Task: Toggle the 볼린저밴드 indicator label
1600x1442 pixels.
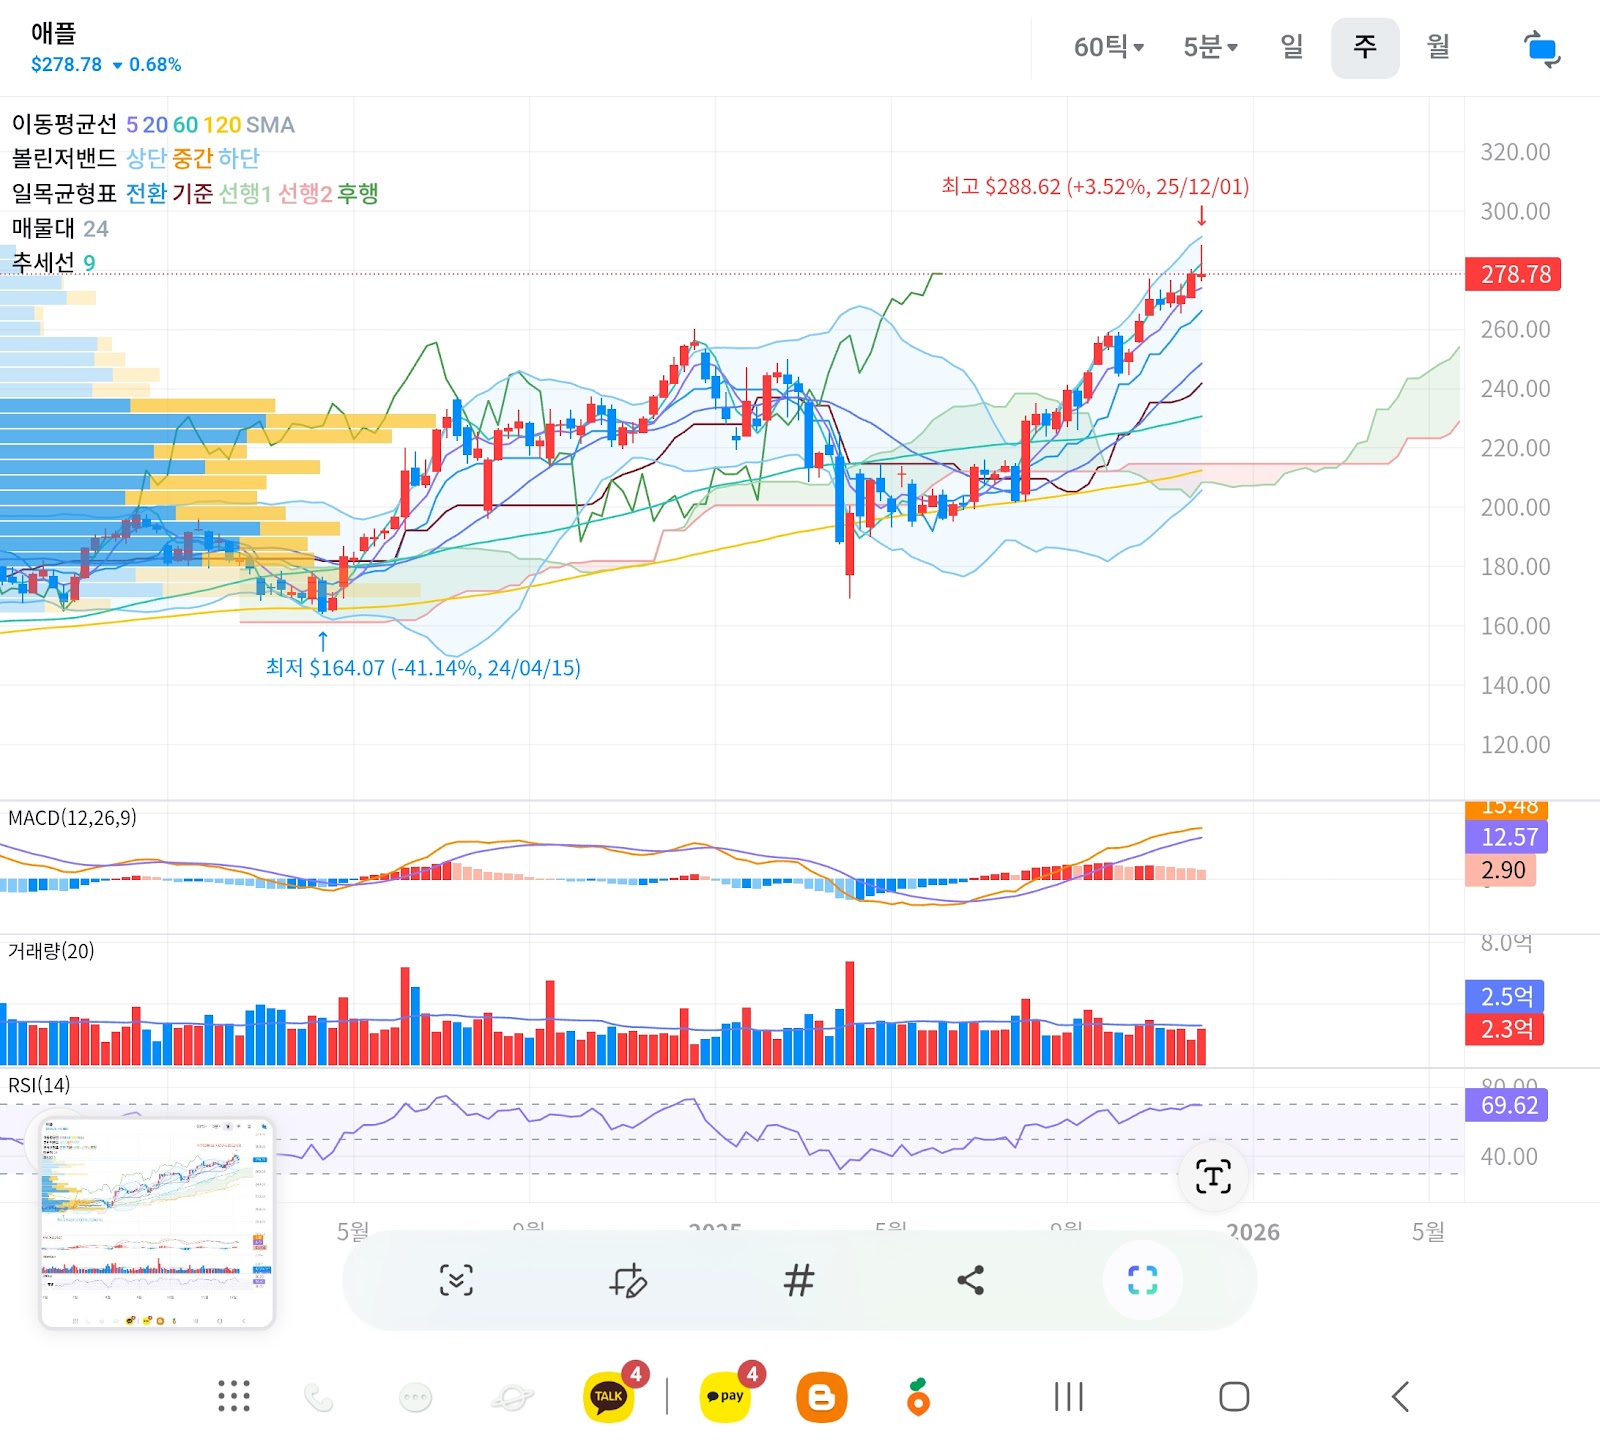Action: [64, 158]
